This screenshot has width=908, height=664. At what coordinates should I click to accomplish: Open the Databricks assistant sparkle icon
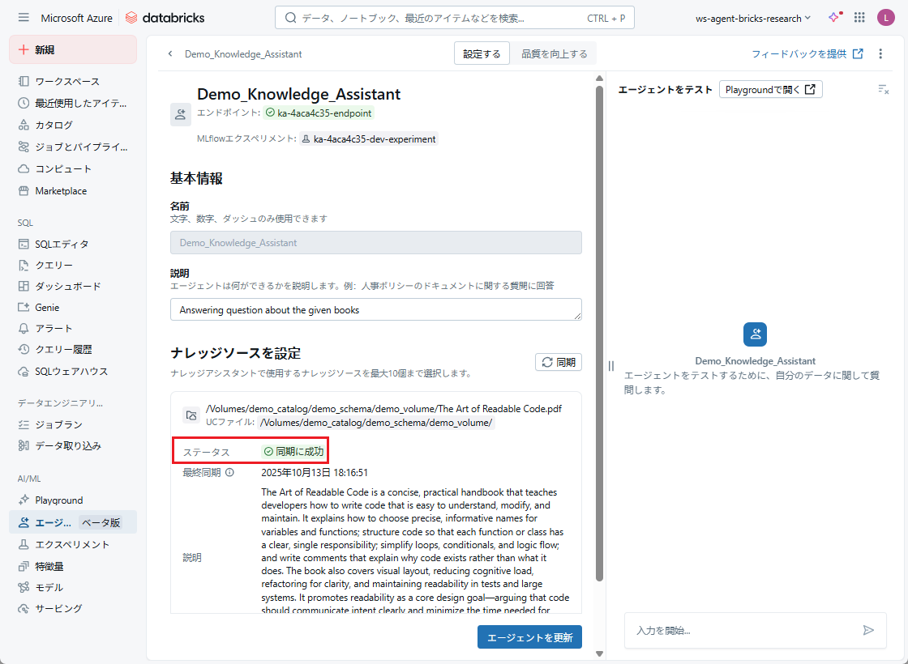[x=834, y=18]
